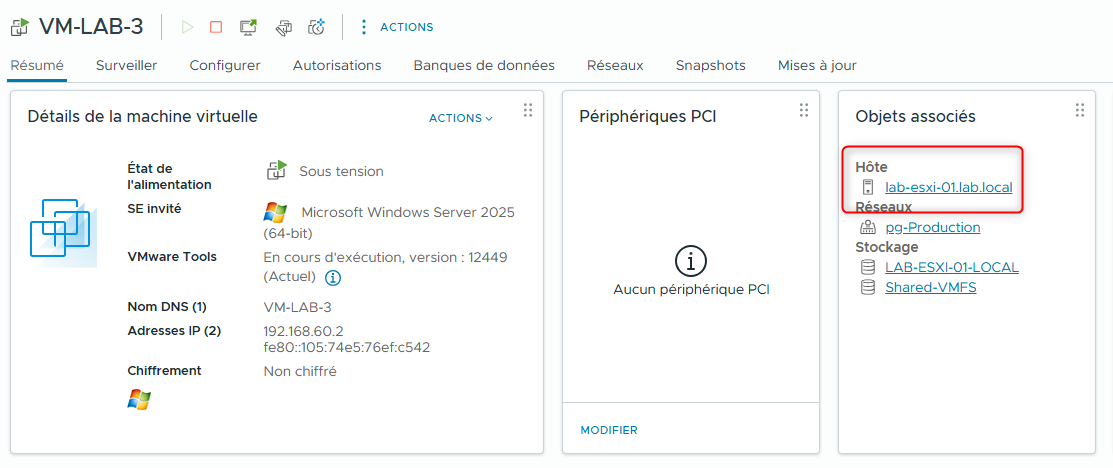The height and width of the screenshot is (468, 1113).
Task: Click the Power Off stop icon
Action: pos(216,27)
